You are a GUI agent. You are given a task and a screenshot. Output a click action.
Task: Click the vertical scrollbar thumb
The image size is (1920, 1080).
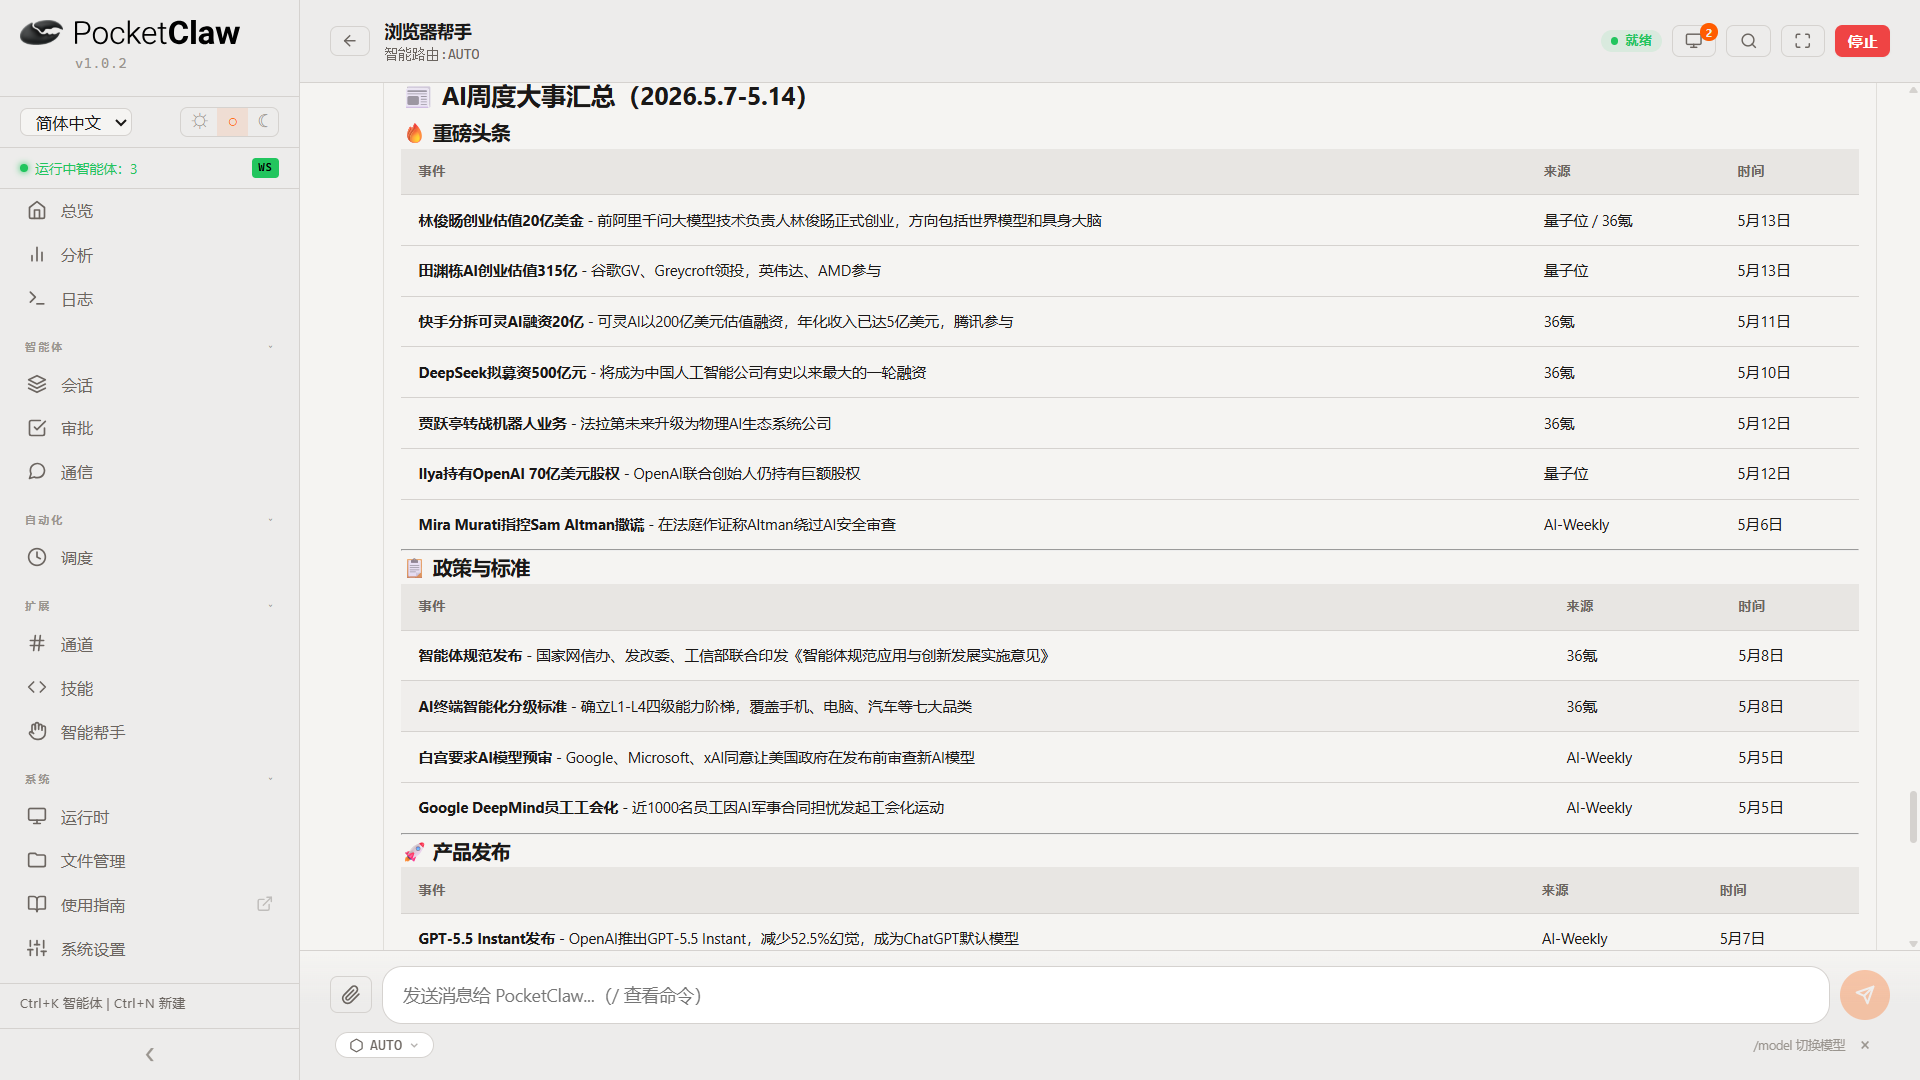1913,817
